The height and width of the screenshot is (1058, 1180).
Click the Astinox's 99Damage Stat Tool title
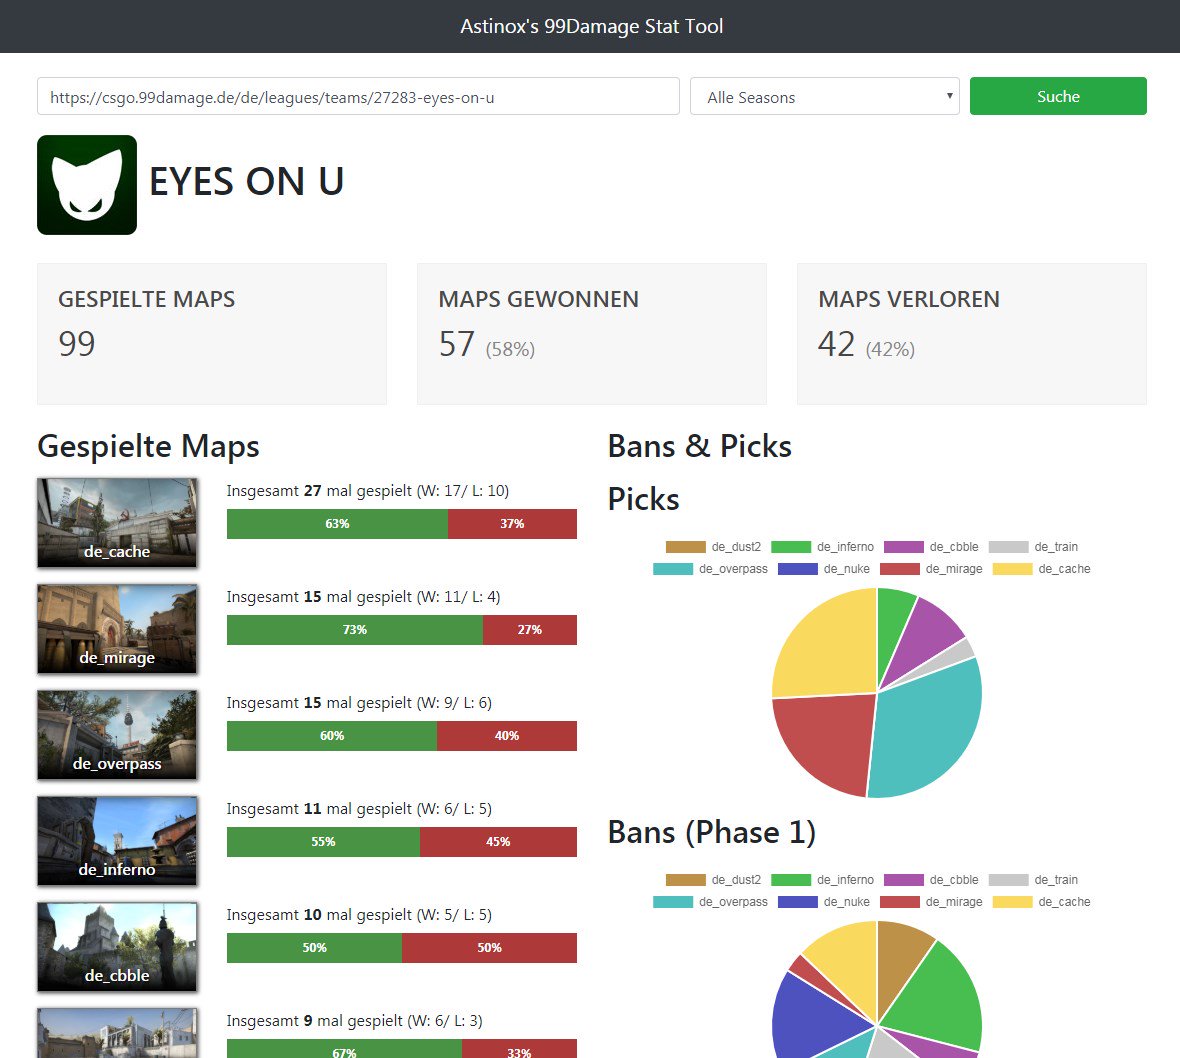[x=592, y=26]
